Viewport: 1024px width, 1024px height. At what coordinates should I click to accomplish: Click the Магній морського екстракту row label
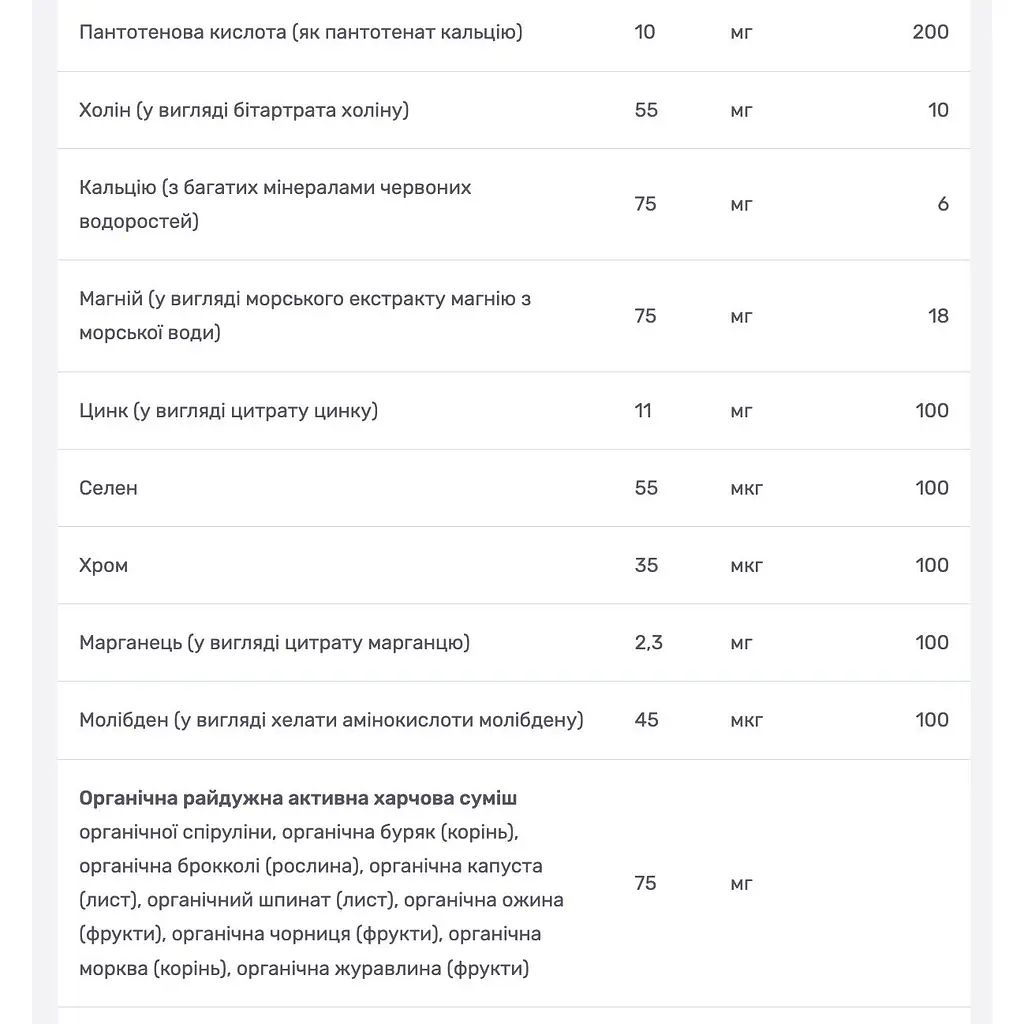pyautogui.click(x=305, y=316)
